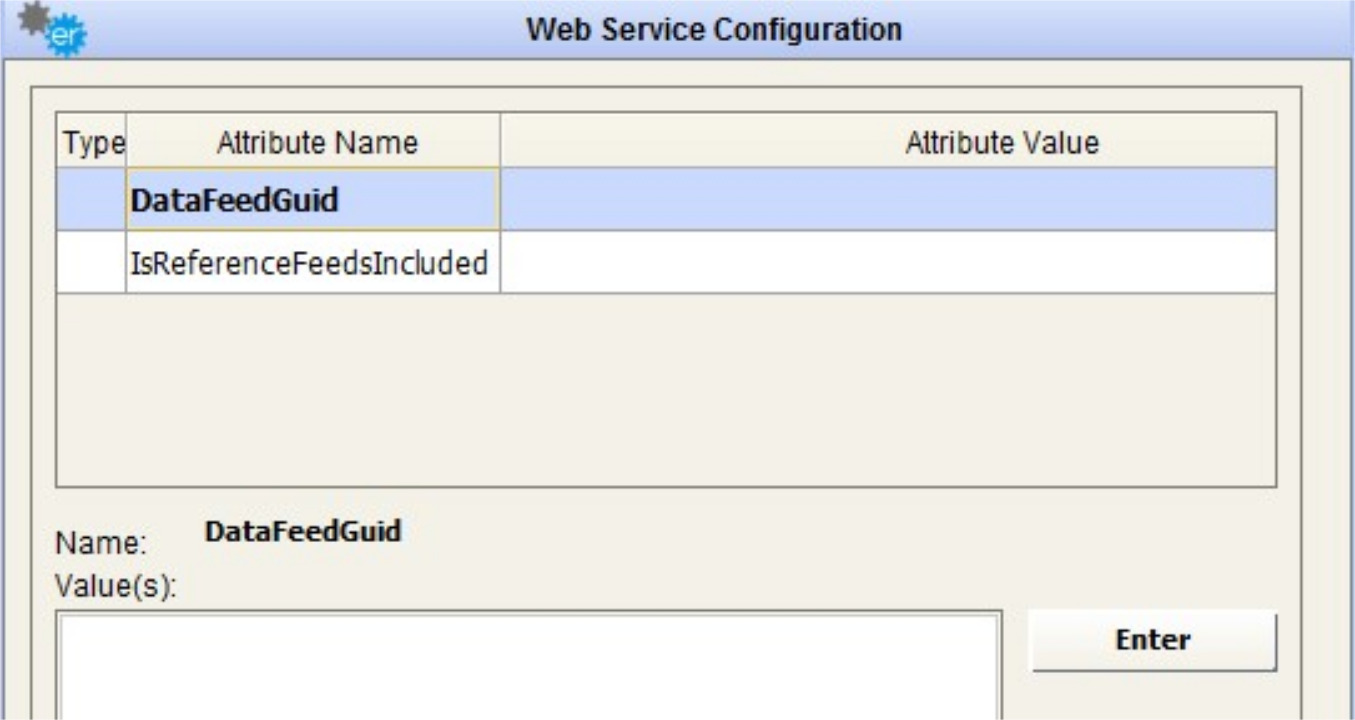The width and height of the screenshot is (1355, 720).
Task: Focus the Value(s) text box
Action: click(528, 665)
